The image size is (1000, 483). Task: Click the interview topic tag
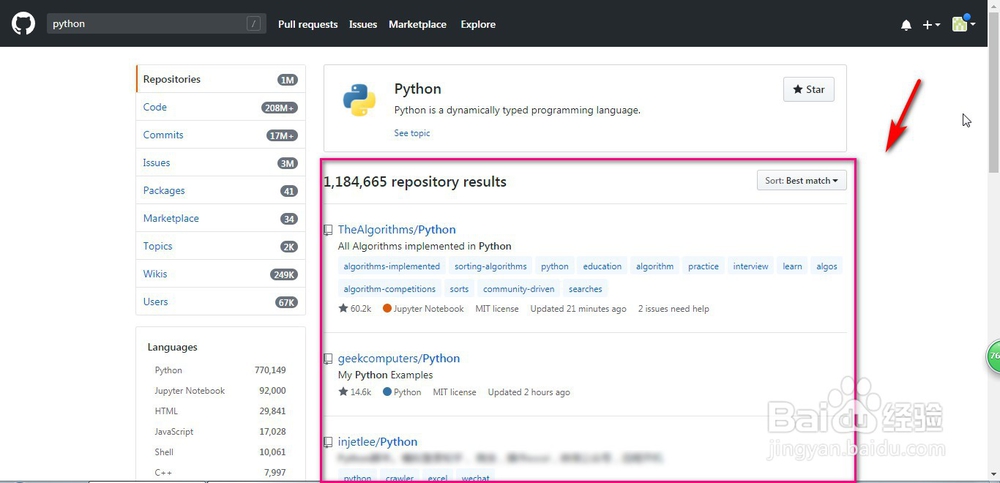(x=751, y=267)
